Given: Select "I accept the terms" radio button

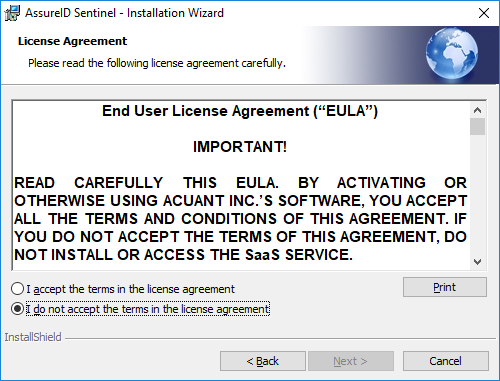Looking at the screenshot, I should point(17,289).
